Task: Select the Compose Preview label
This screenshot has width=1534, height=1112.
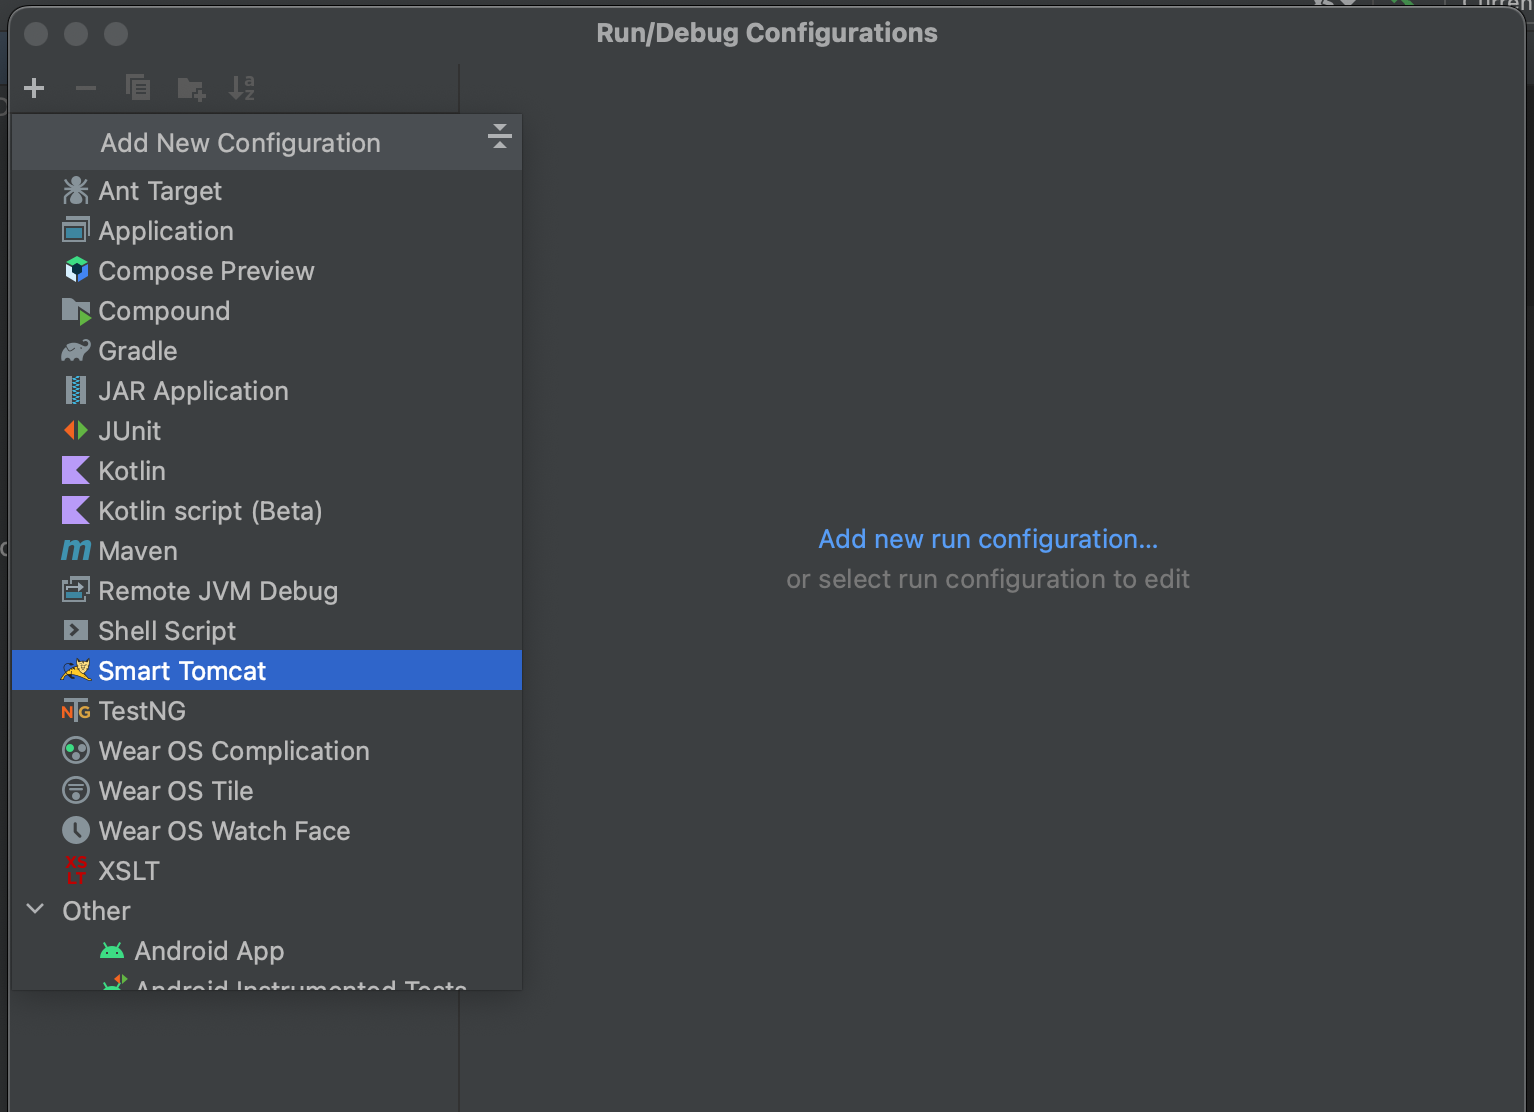Action: point(206,271)
